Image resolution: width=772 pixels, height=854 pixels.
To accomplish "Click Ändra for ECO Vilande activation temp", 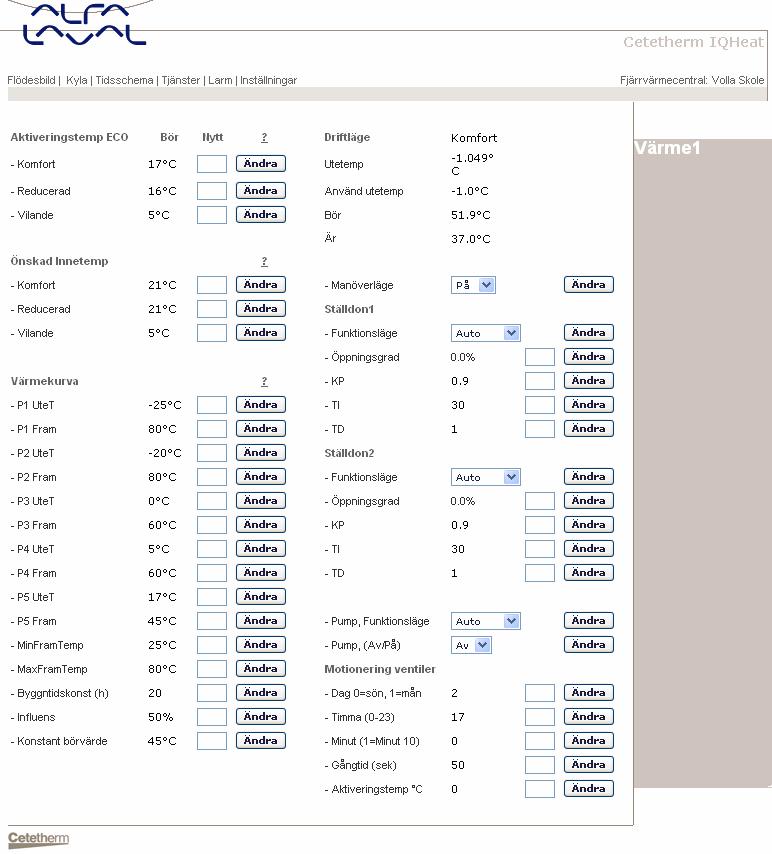I will pos(260,215).
